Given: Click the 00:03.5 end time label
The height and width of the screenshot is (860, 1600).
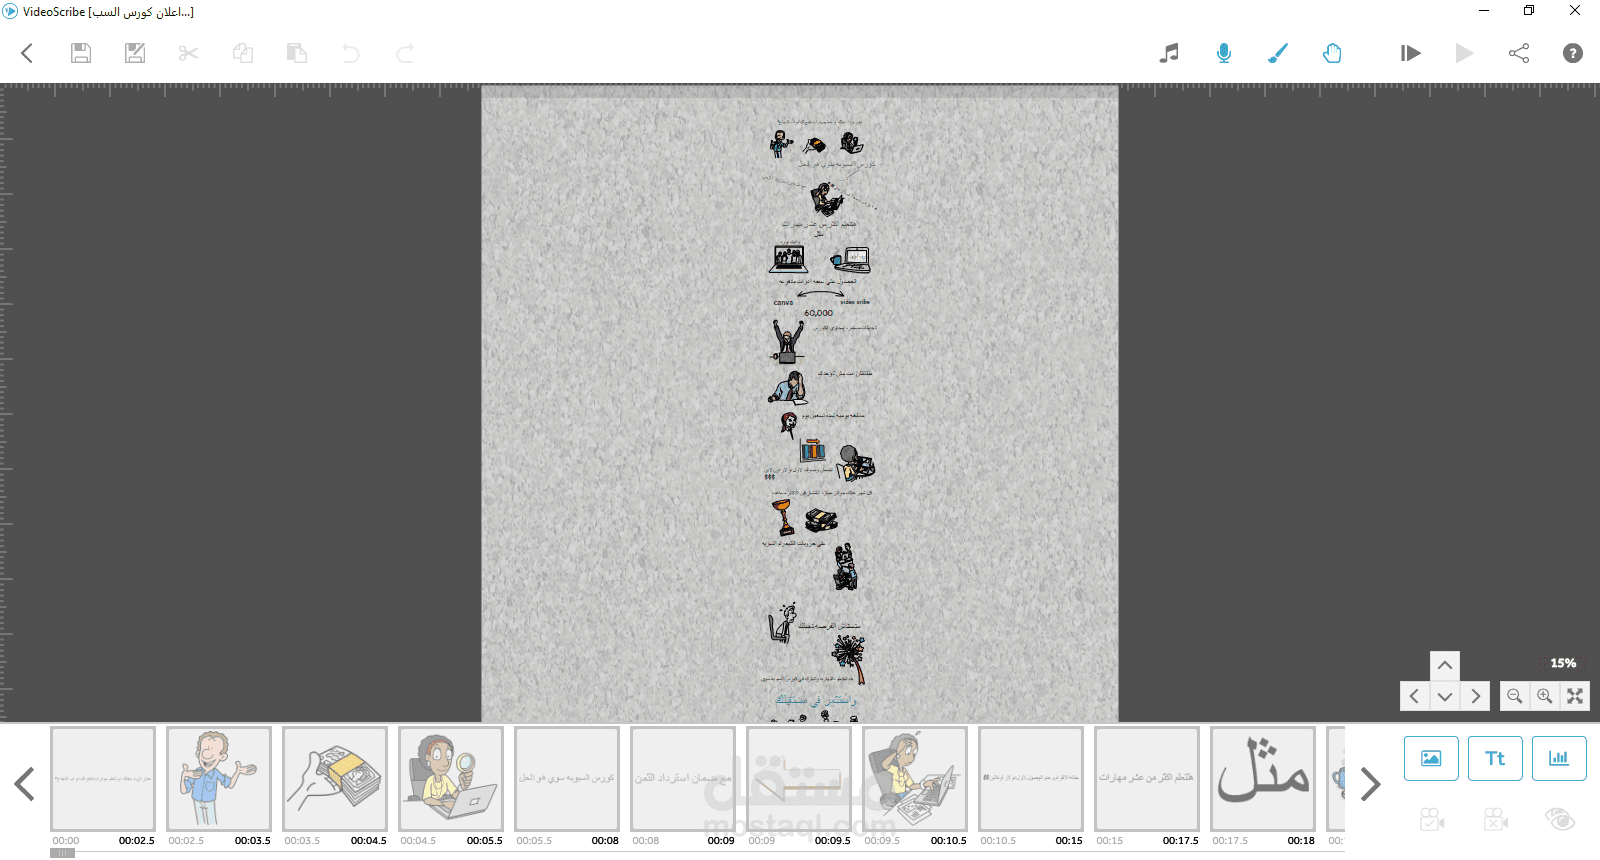Looking at the screenshot, I should [x=252, y=841].
